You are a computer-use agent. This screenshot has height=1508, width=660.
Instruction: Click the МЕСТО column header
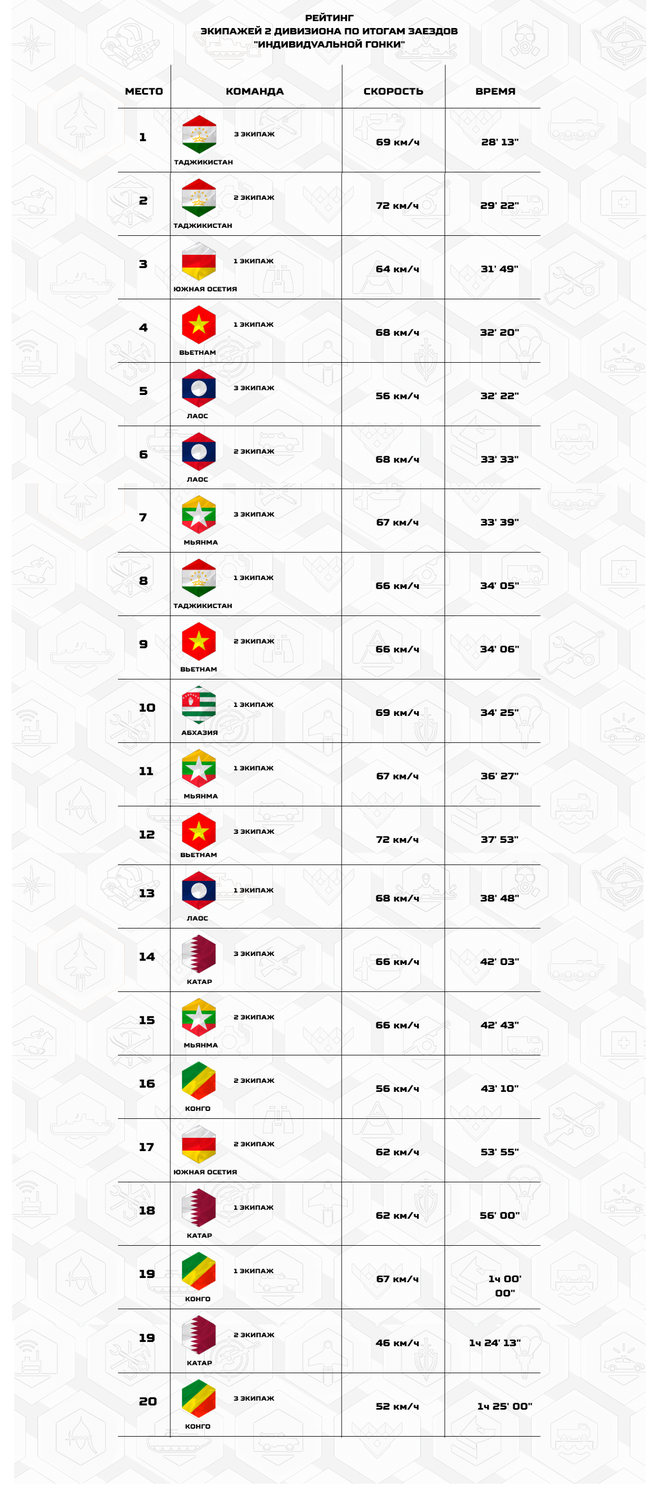pyautogui.click(x=144, y=91)
